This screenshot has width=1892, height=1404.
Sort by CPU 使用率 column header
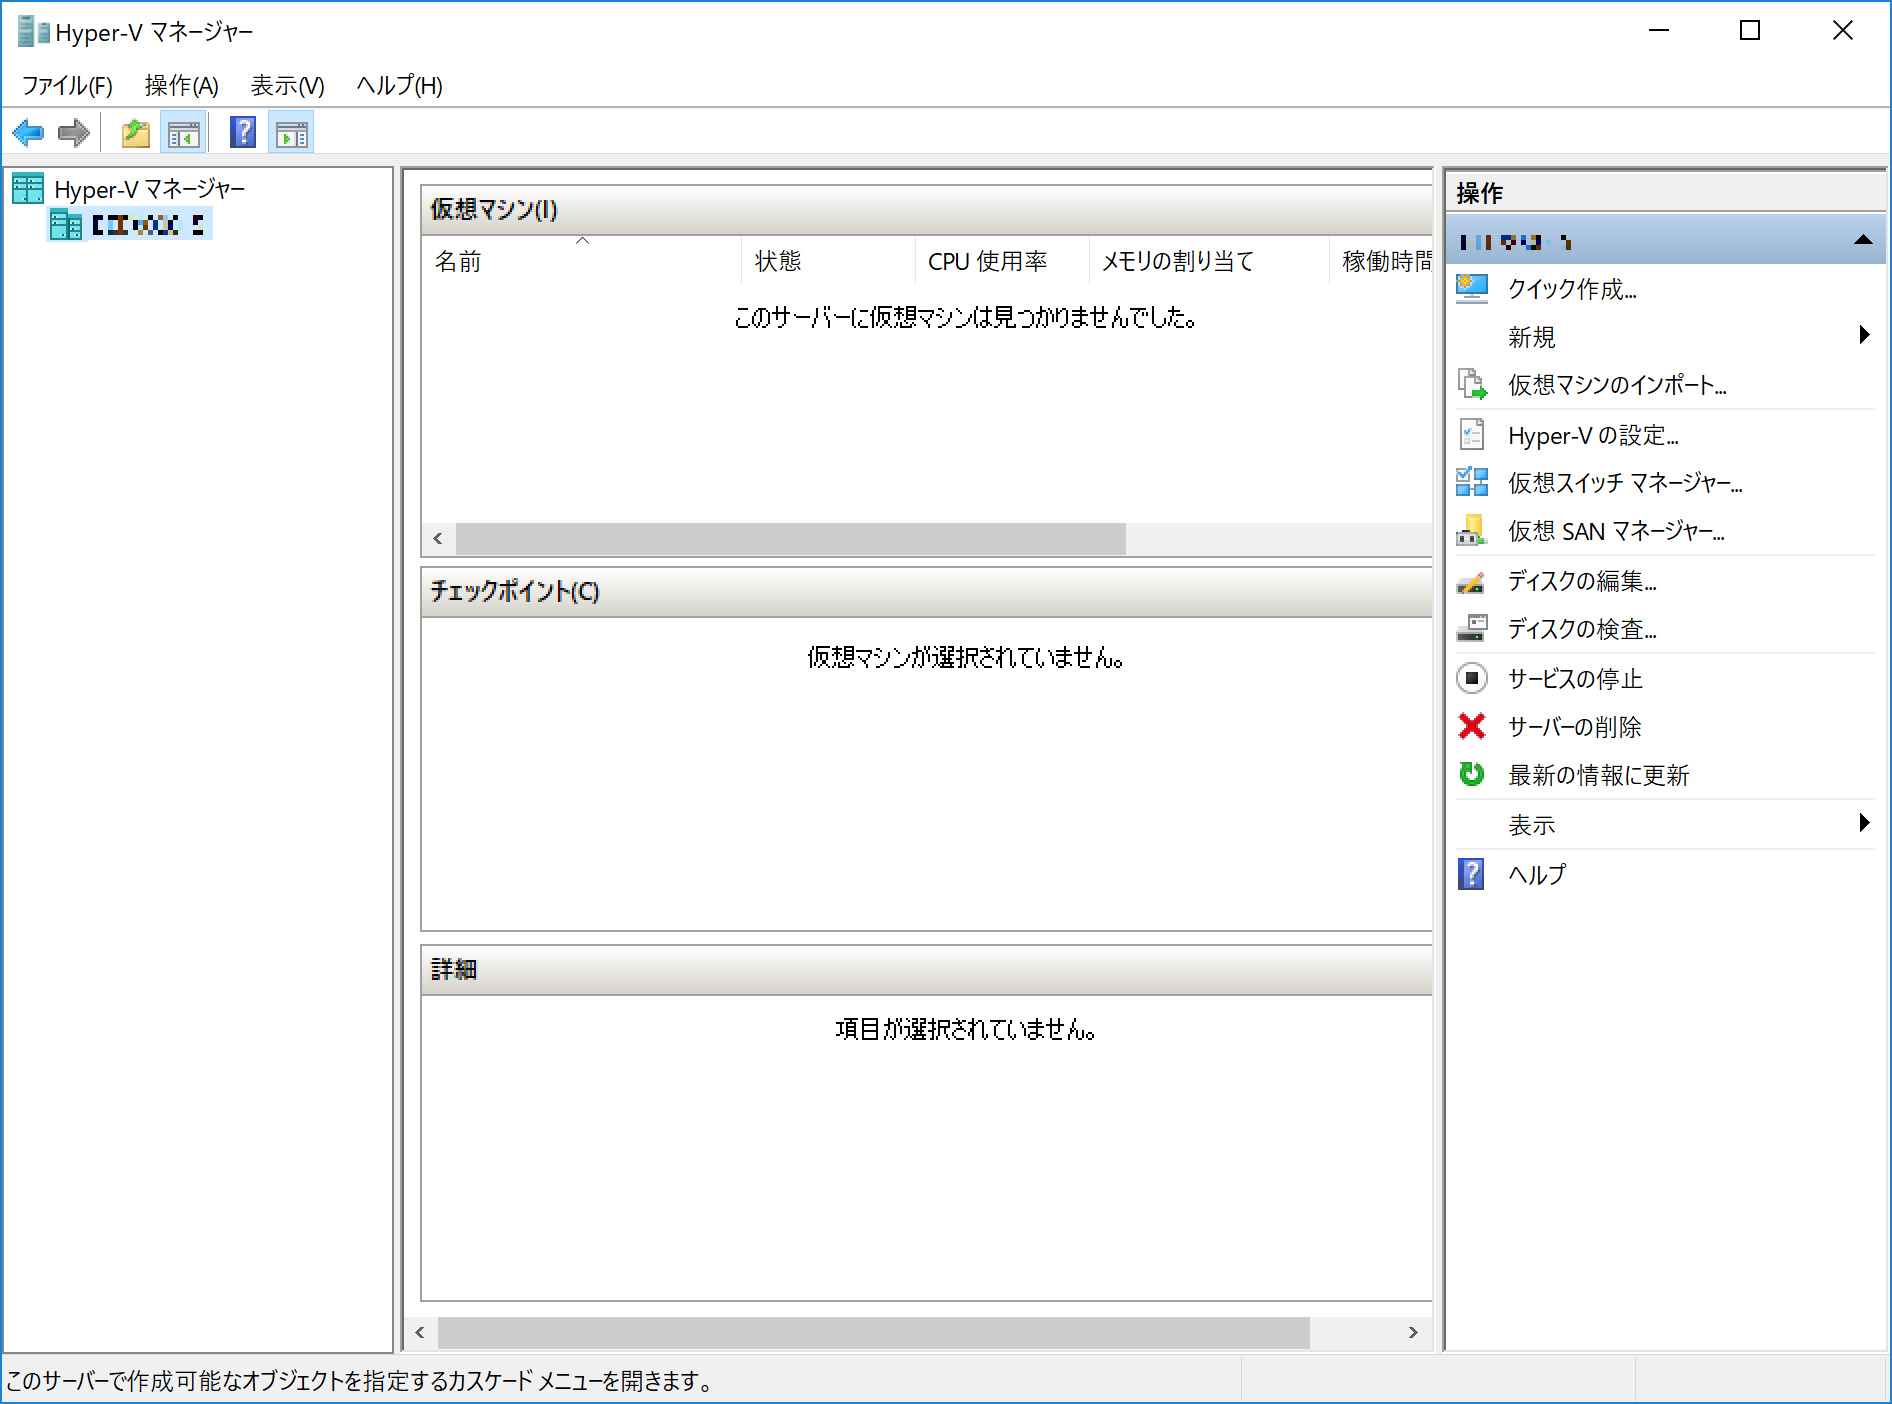[x=1002, y=261]
